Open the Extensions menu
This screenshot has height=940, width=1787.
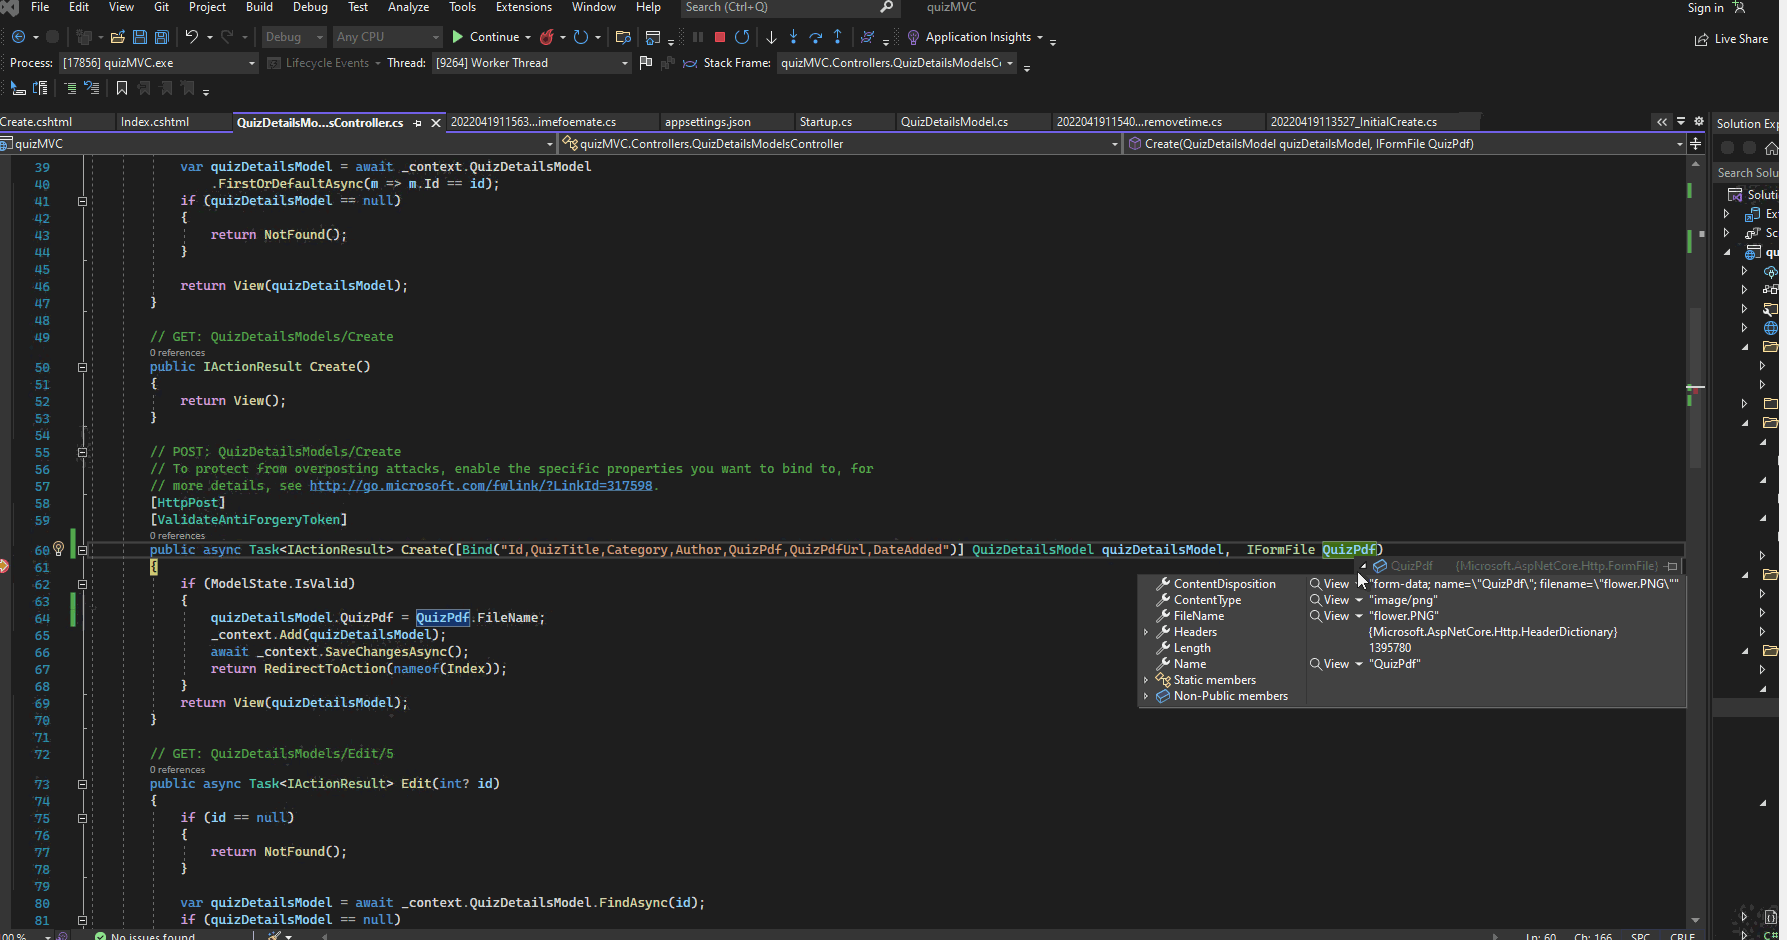click(523, 7)
